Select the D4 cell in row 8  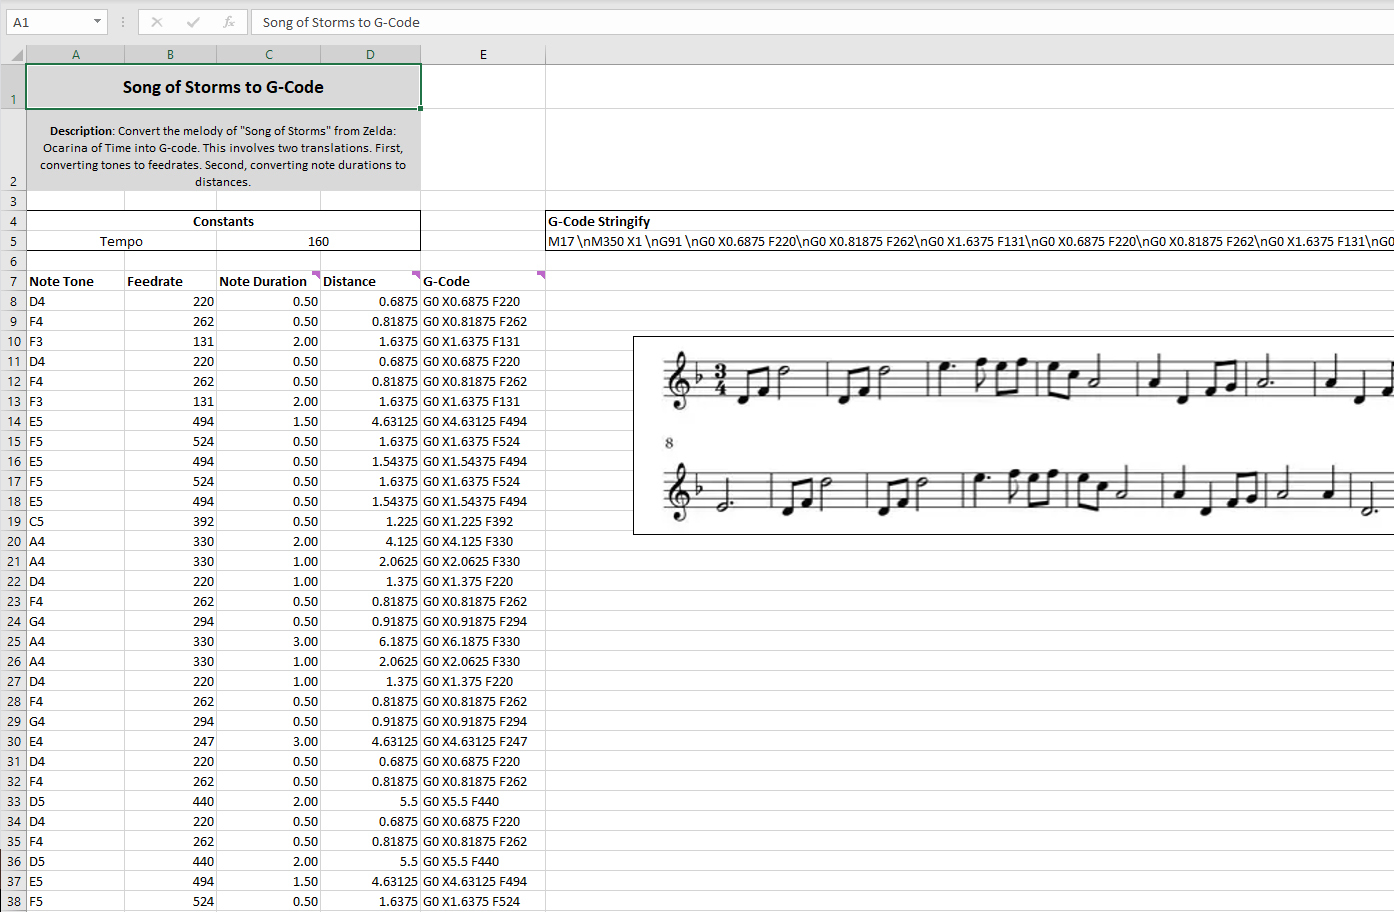[75, 301]
